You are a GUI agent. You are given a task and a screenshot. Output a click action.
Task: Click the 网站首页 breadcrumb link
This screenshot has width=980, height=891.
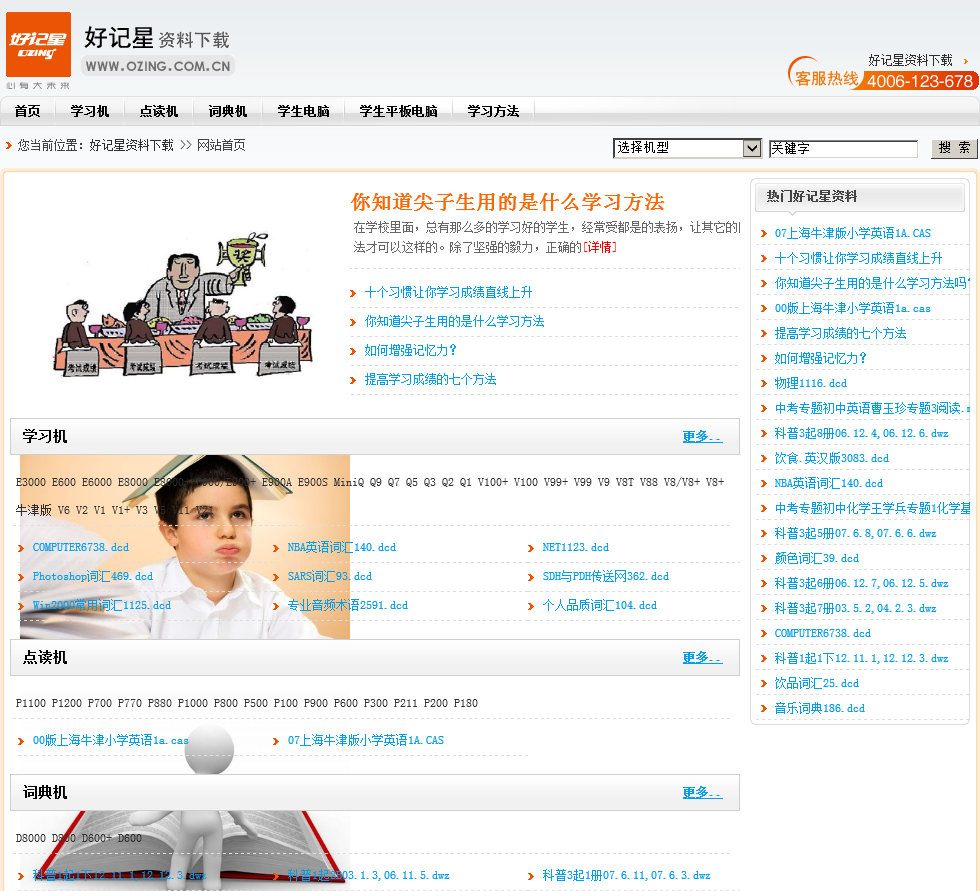pos(221,146)
